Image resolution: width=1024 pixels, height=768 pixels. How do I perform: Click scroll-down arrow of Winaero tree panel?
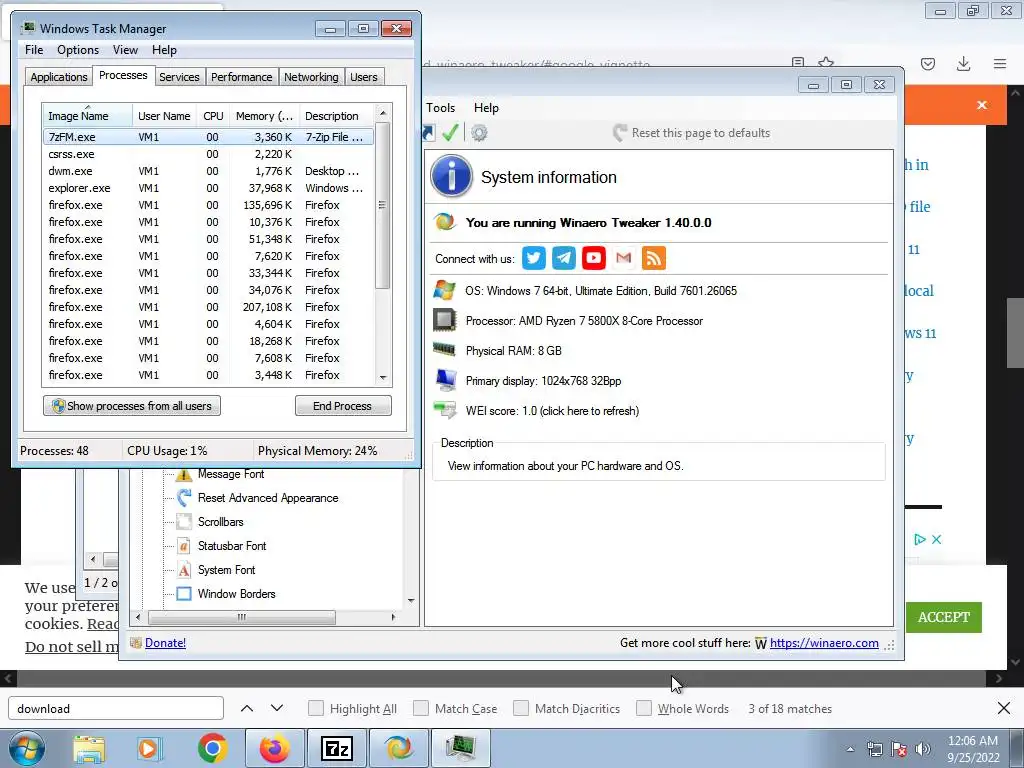pos(411,600)
